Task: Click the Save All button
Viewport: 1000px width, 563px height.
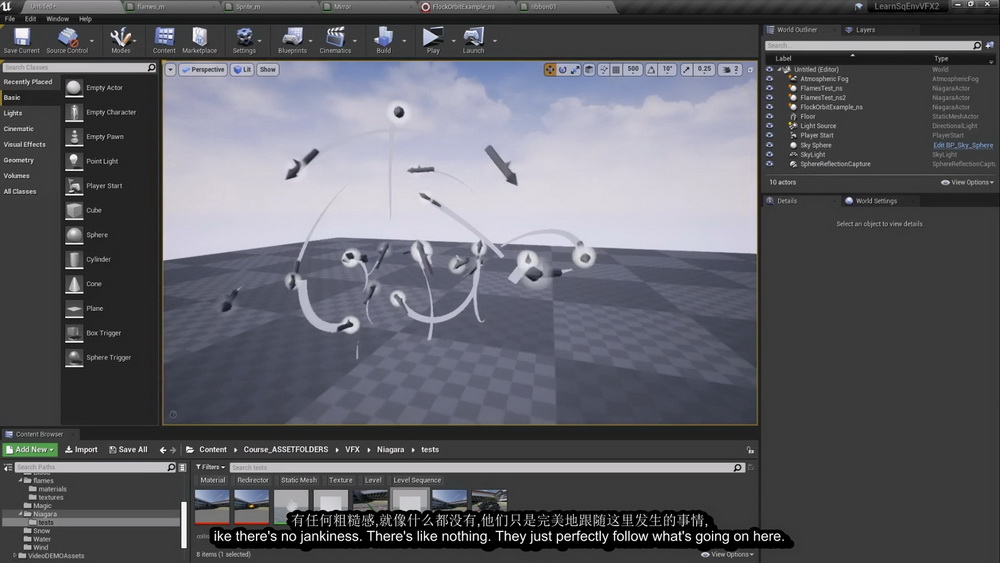Action: coord(128,450)
